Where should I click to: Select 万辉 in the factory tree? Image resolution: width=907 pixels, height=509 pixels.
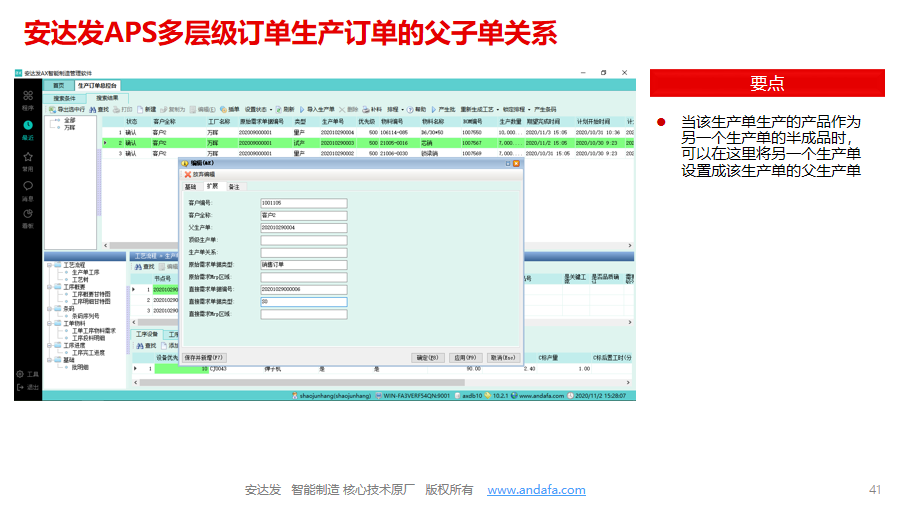point(69,127)
